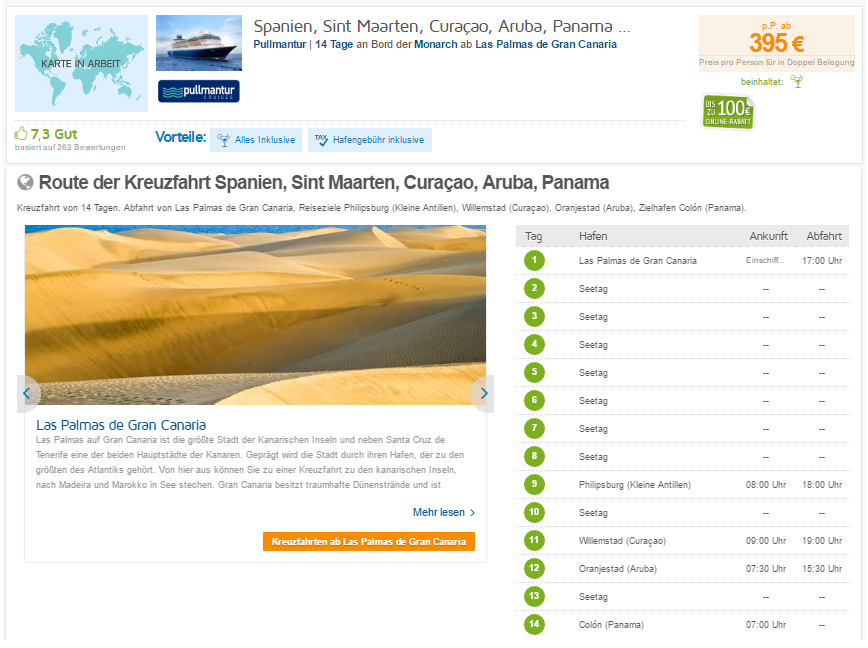
Task: Click the 08:00 Uhr arrival for Philipsburg
Action: pos(766,485)
